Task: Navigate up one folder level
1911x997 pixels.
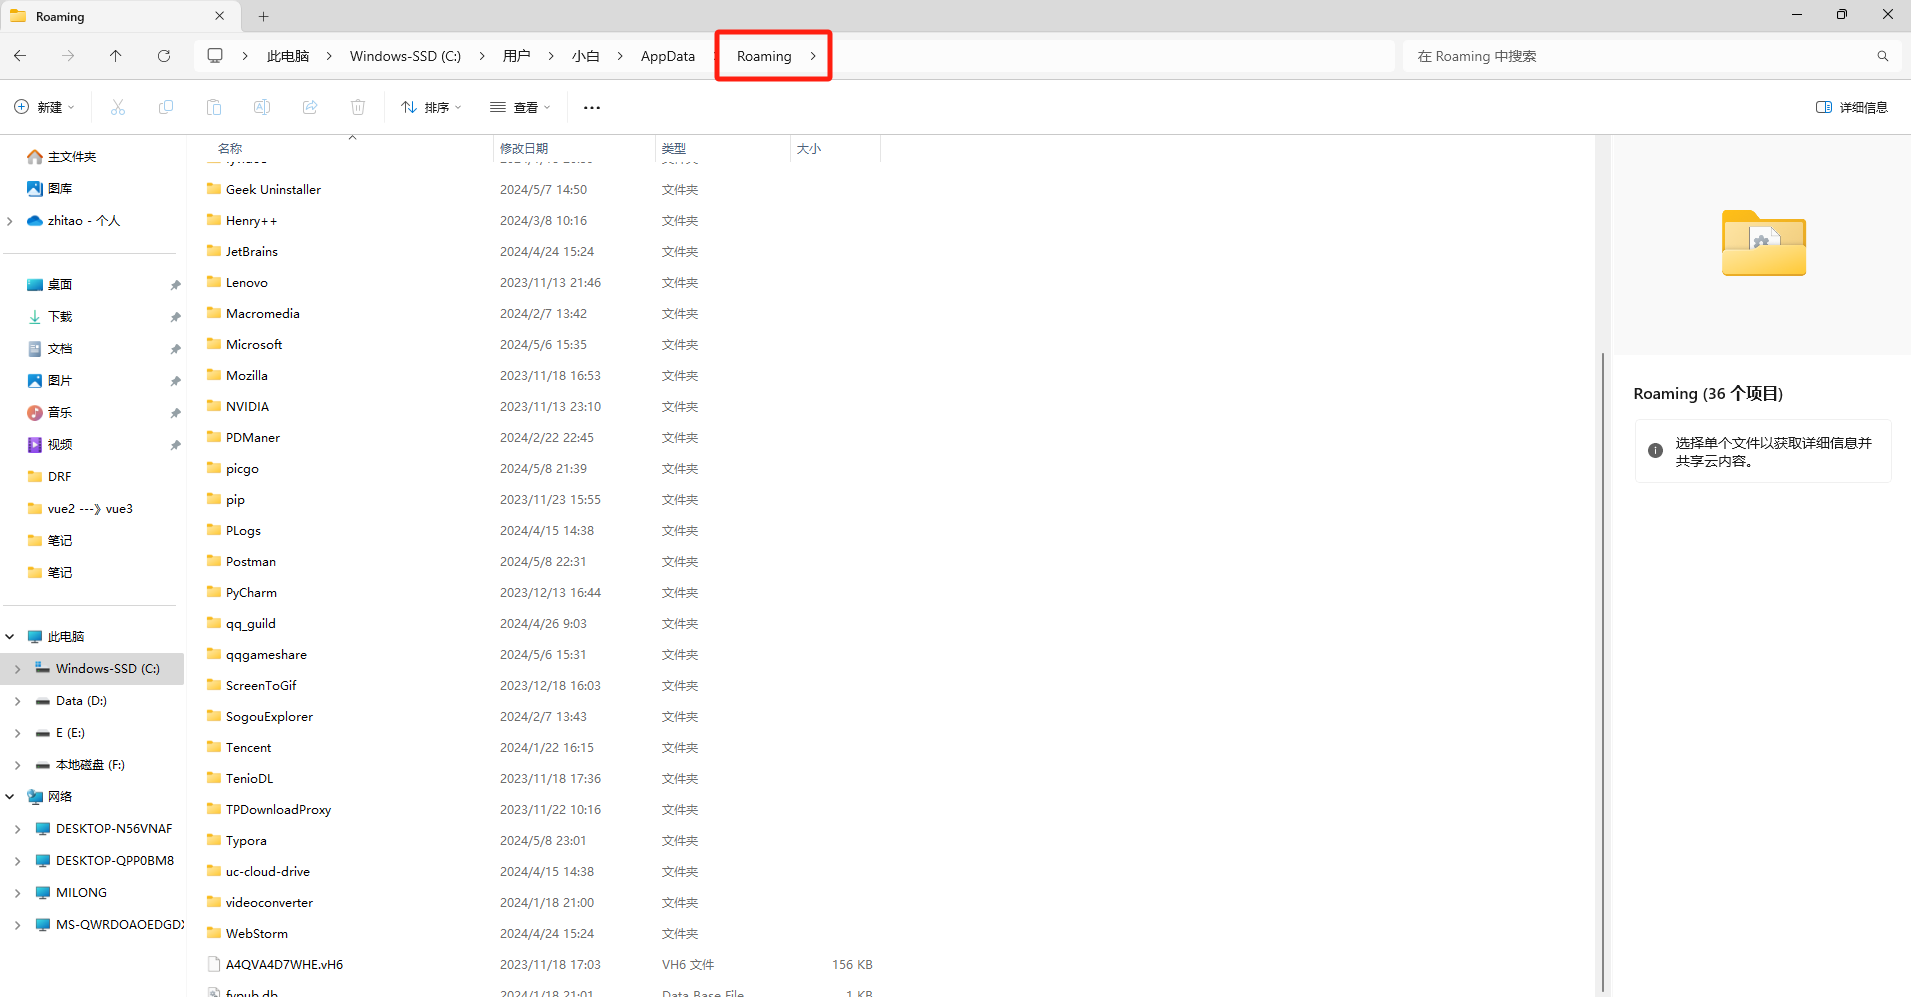Action: pyautogui.click(x=116, y=56)
